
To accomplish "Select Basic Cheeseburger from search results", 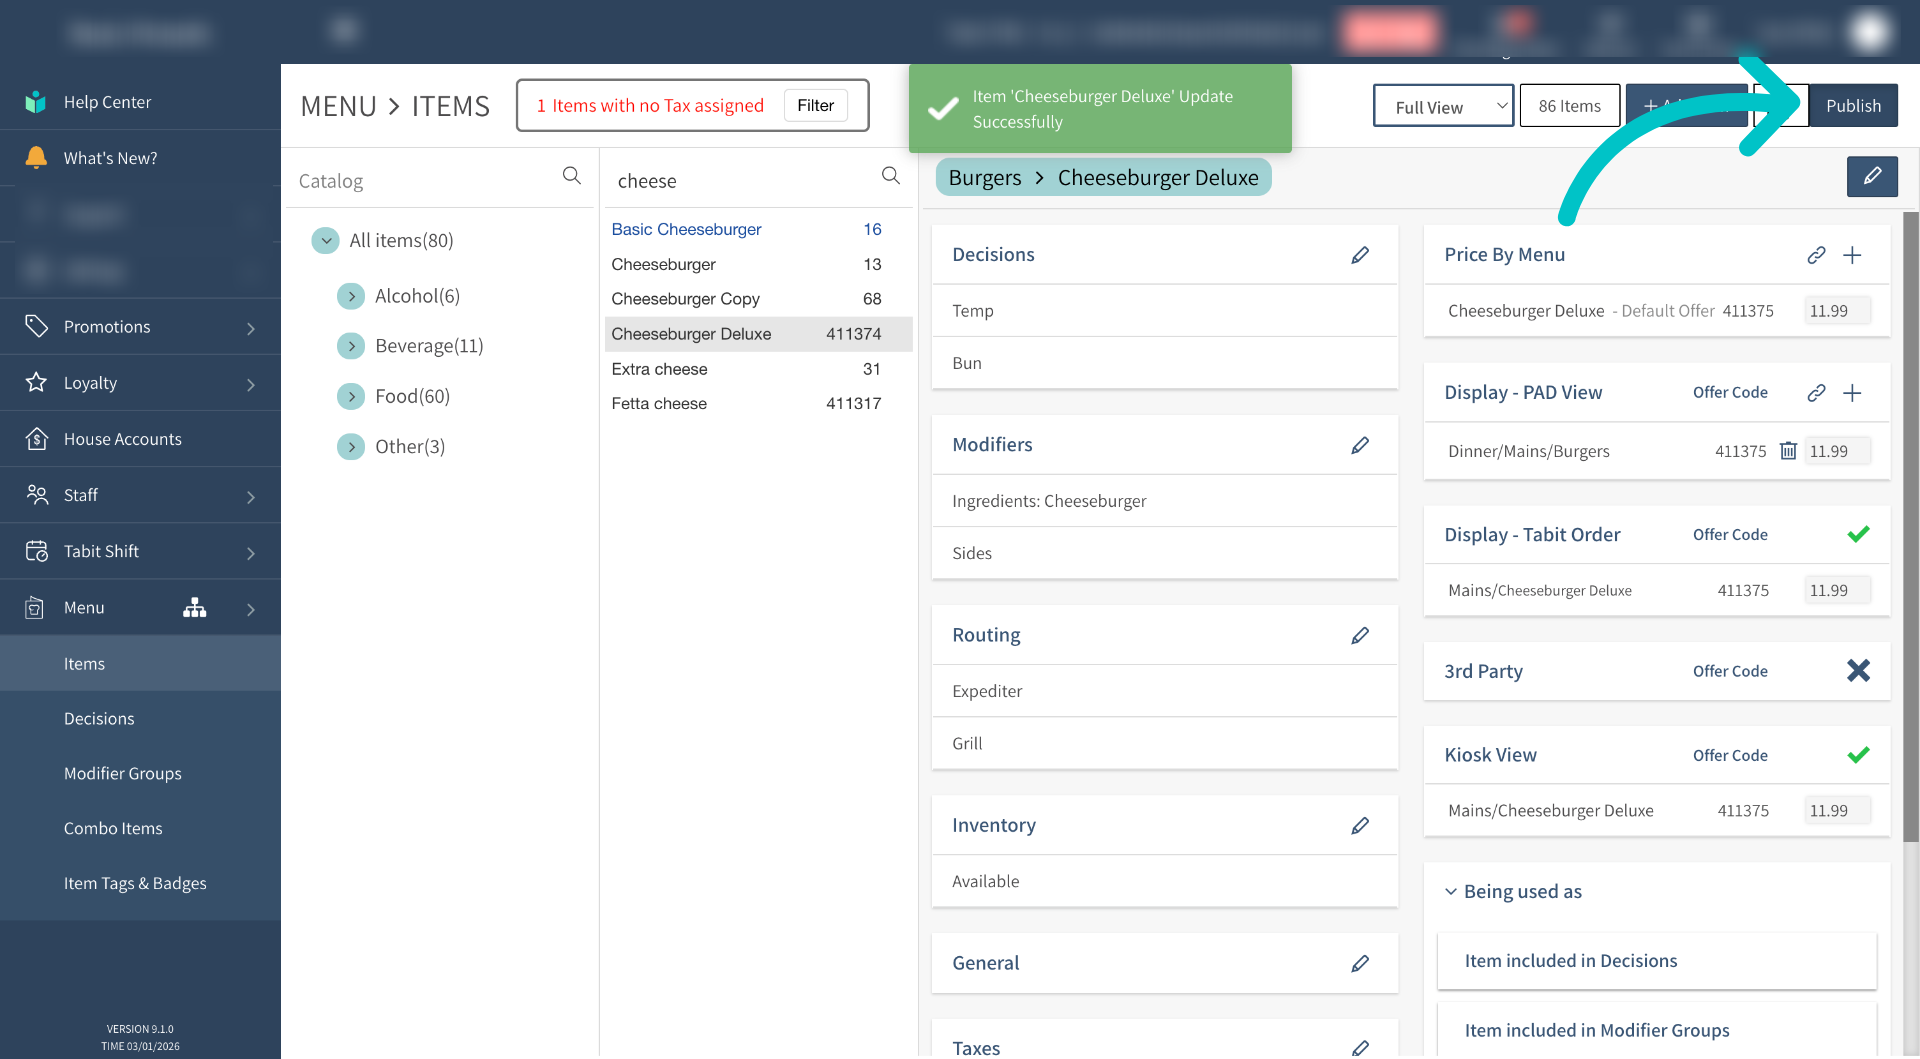I will click(686, 229).
